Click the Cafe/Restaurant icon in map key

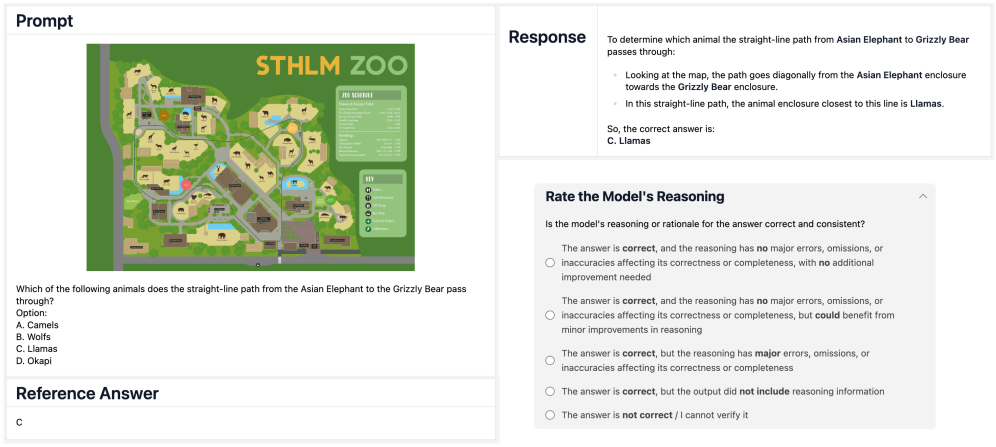click(x=368, y=198)
